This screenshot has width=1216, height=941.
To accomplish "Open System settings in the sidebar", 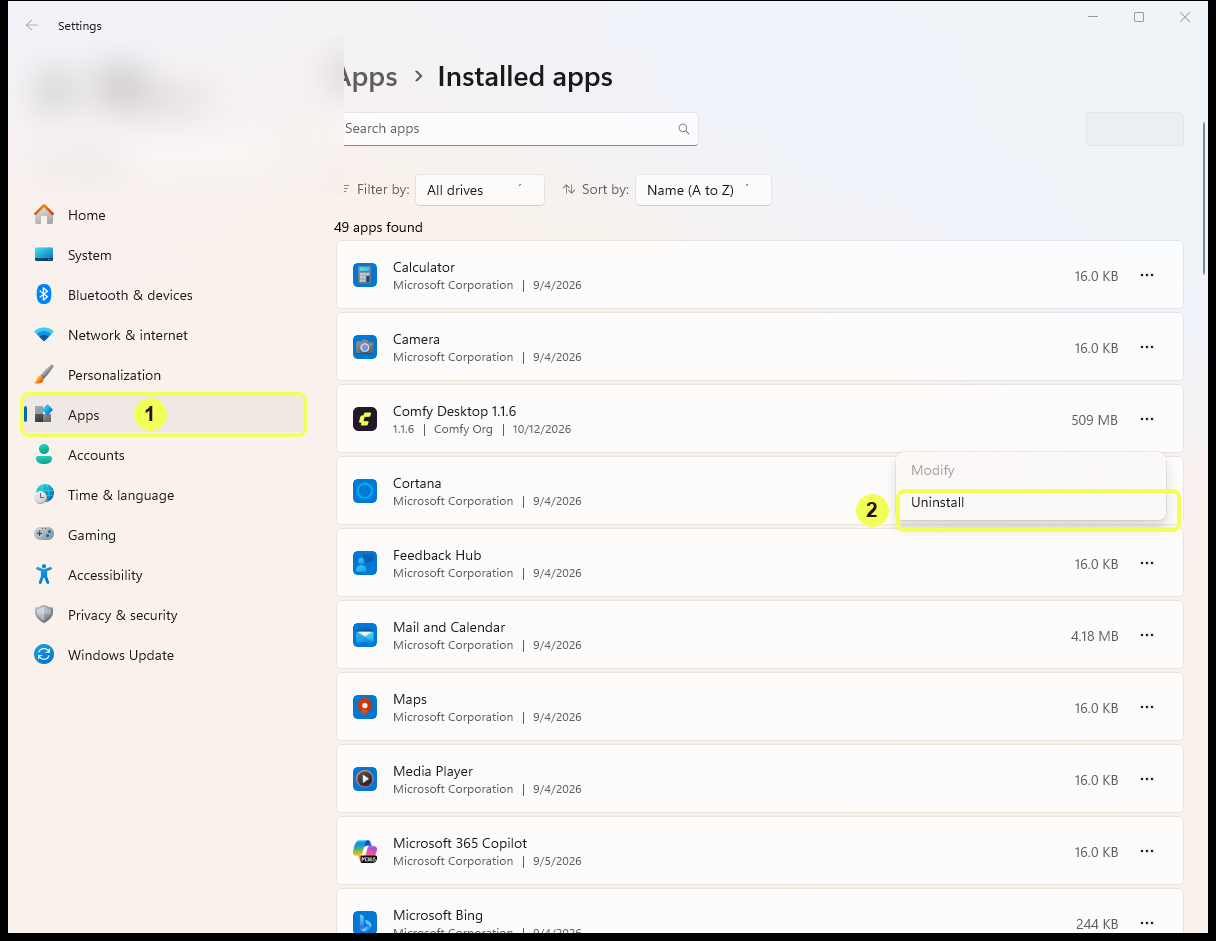I will tap(163, 255).
